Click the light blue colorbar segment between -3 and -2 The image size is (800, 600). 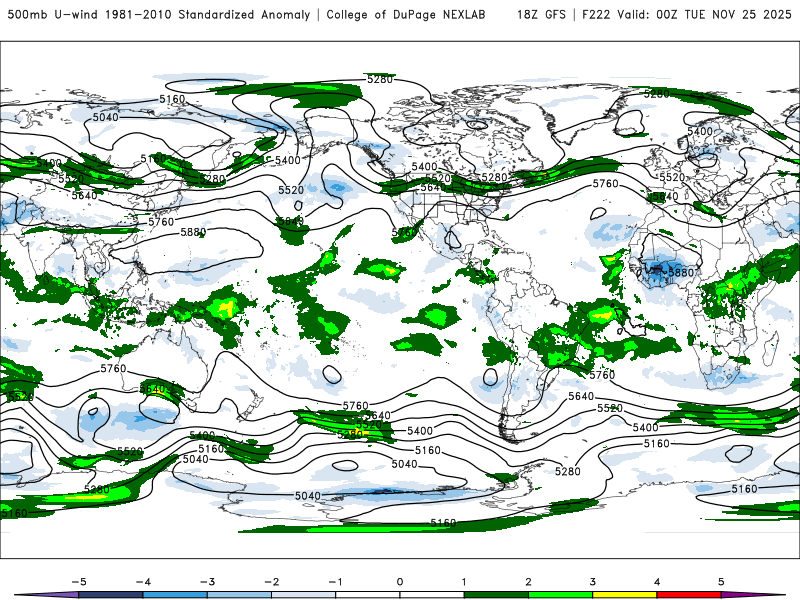click(239, 595)
